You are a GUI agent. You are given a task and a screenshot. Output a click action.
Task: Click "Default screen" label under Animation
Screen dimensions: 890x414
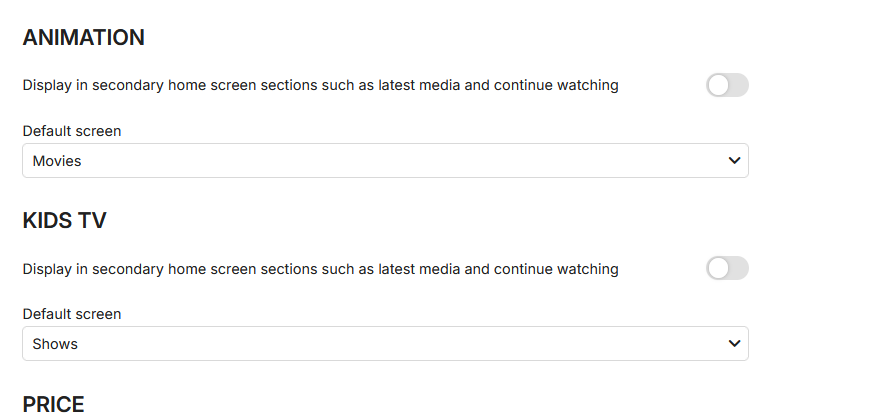pyautogui.click(x=72, y=131)
